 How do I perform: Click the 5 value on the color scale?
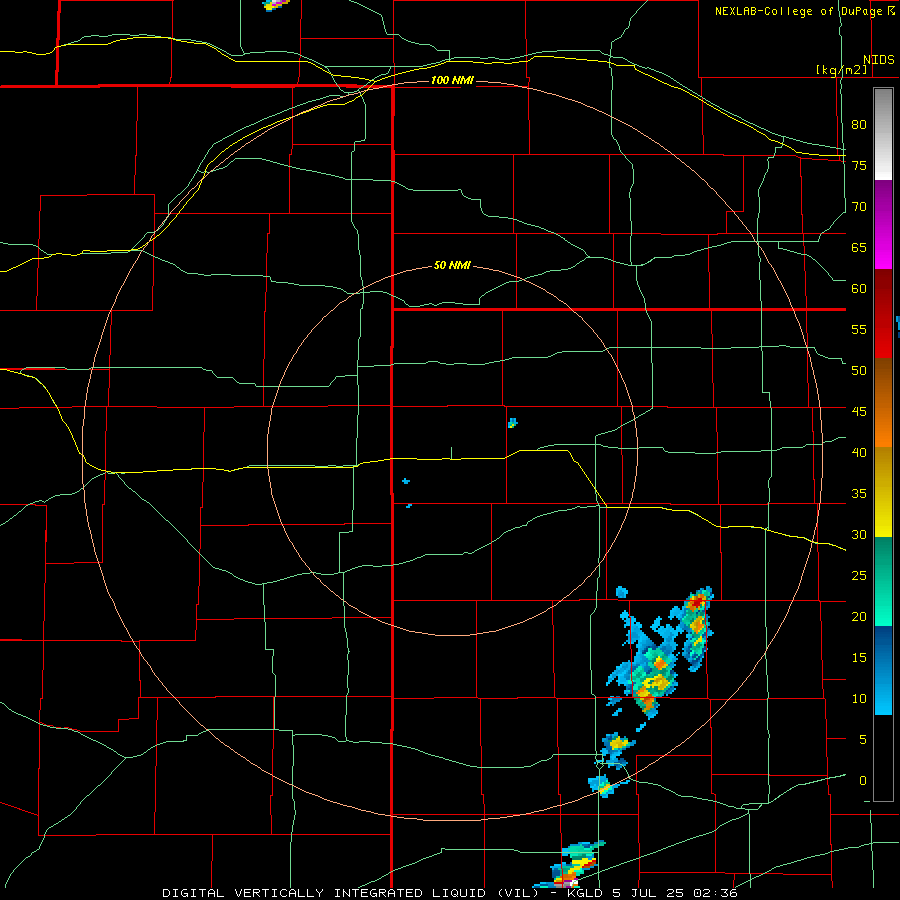(x=863, y=740)
